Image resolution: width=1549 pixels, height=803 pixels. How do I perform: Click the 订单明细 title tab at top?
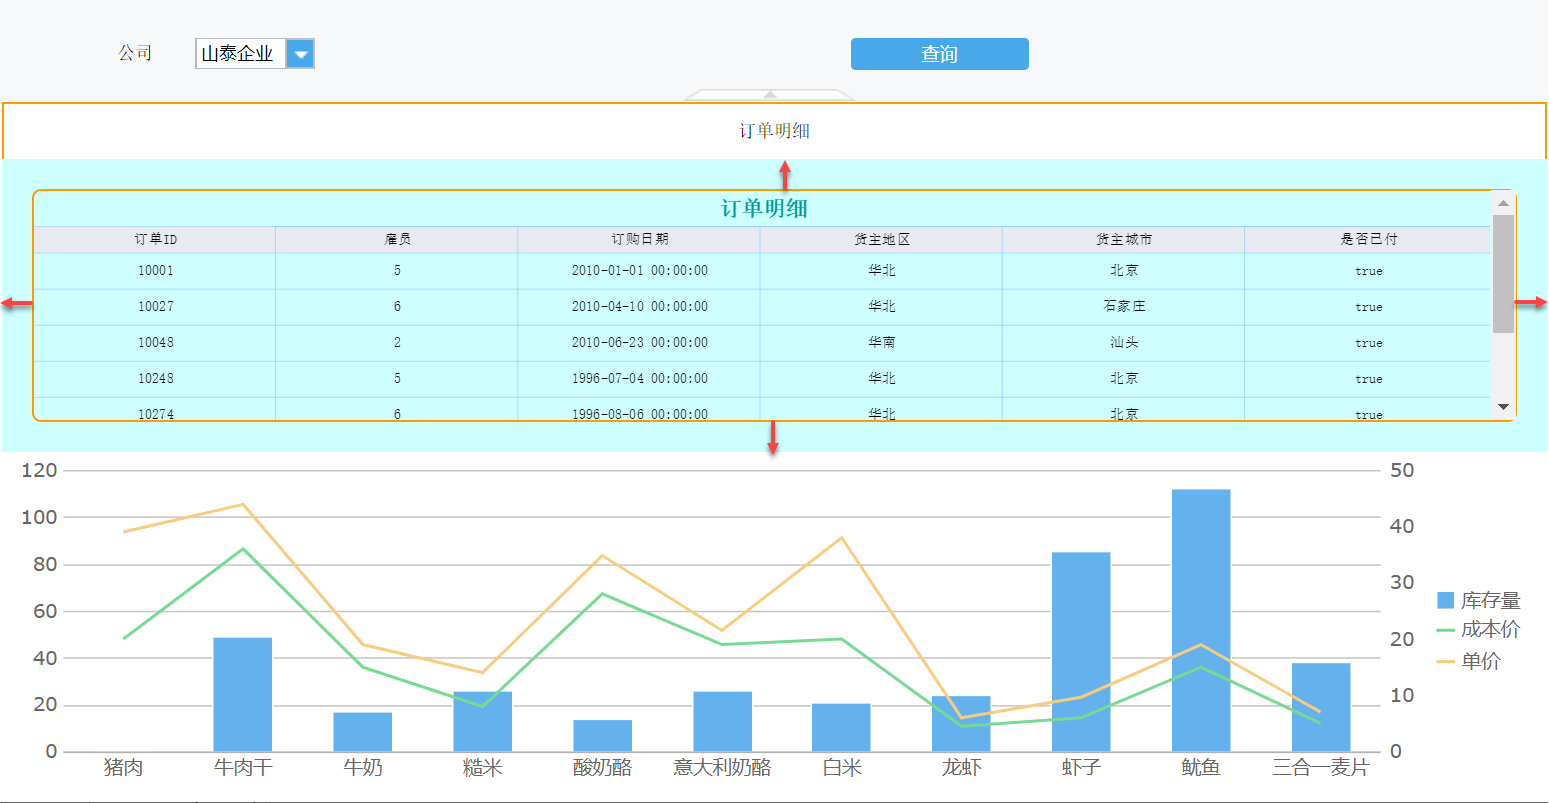pyautogui.click(x=774, y=131)
